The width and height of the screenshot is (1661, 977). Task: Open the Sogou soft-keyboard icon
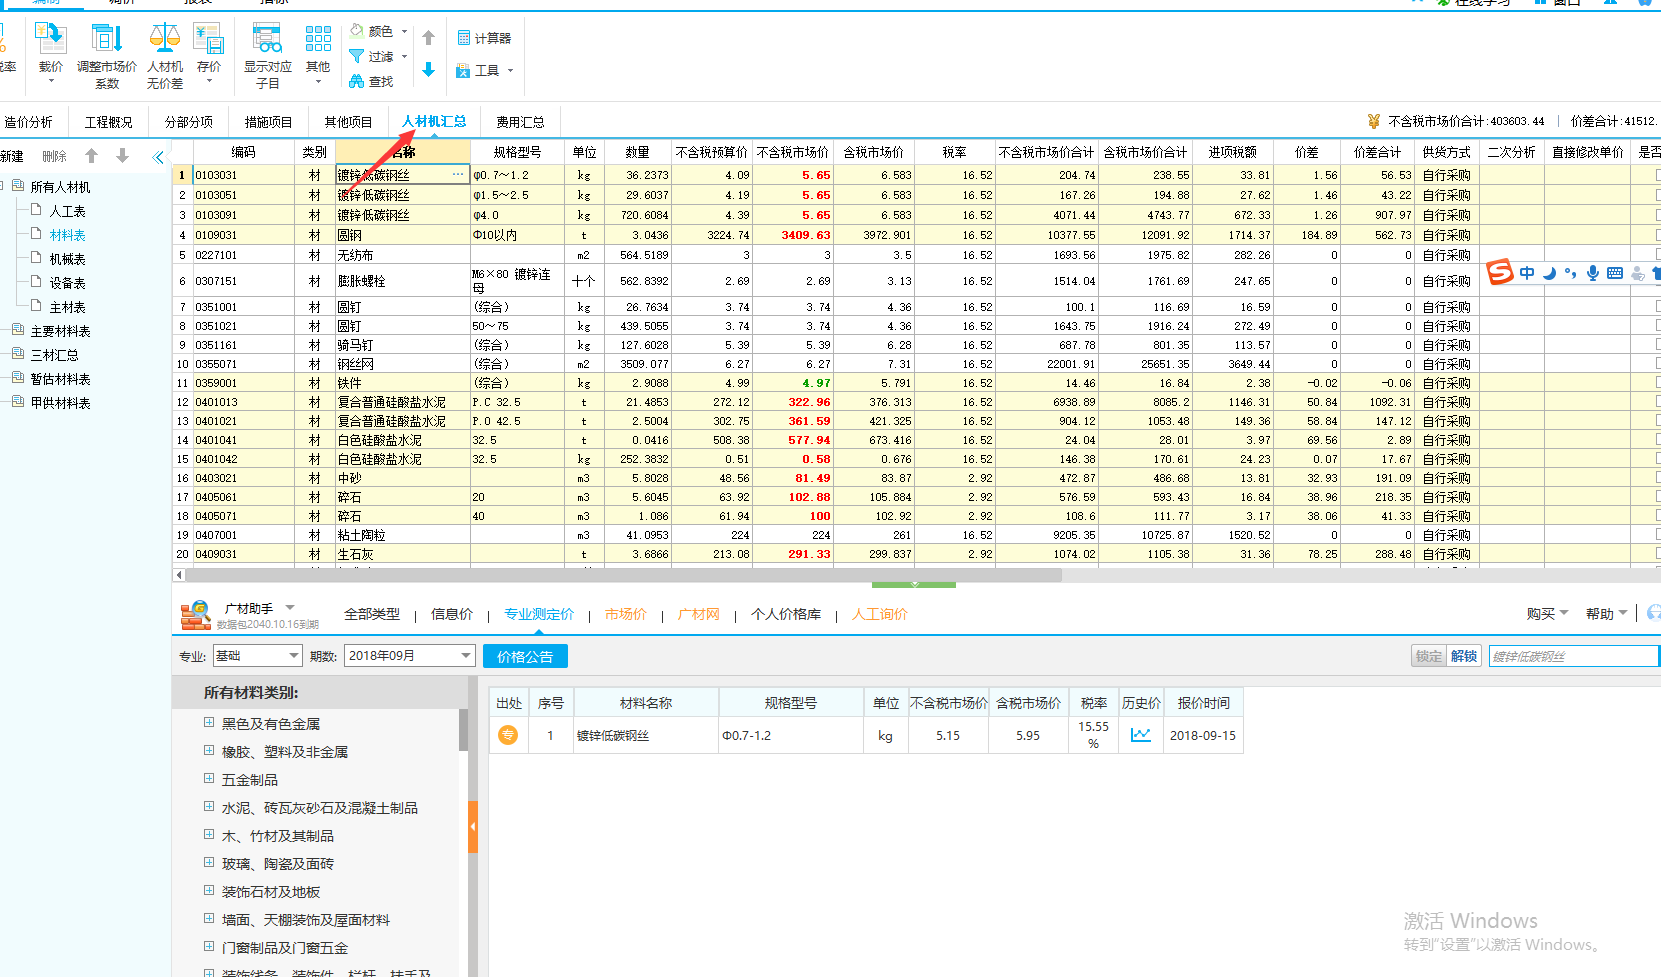pyautogui.click(x=1614, y=273)
